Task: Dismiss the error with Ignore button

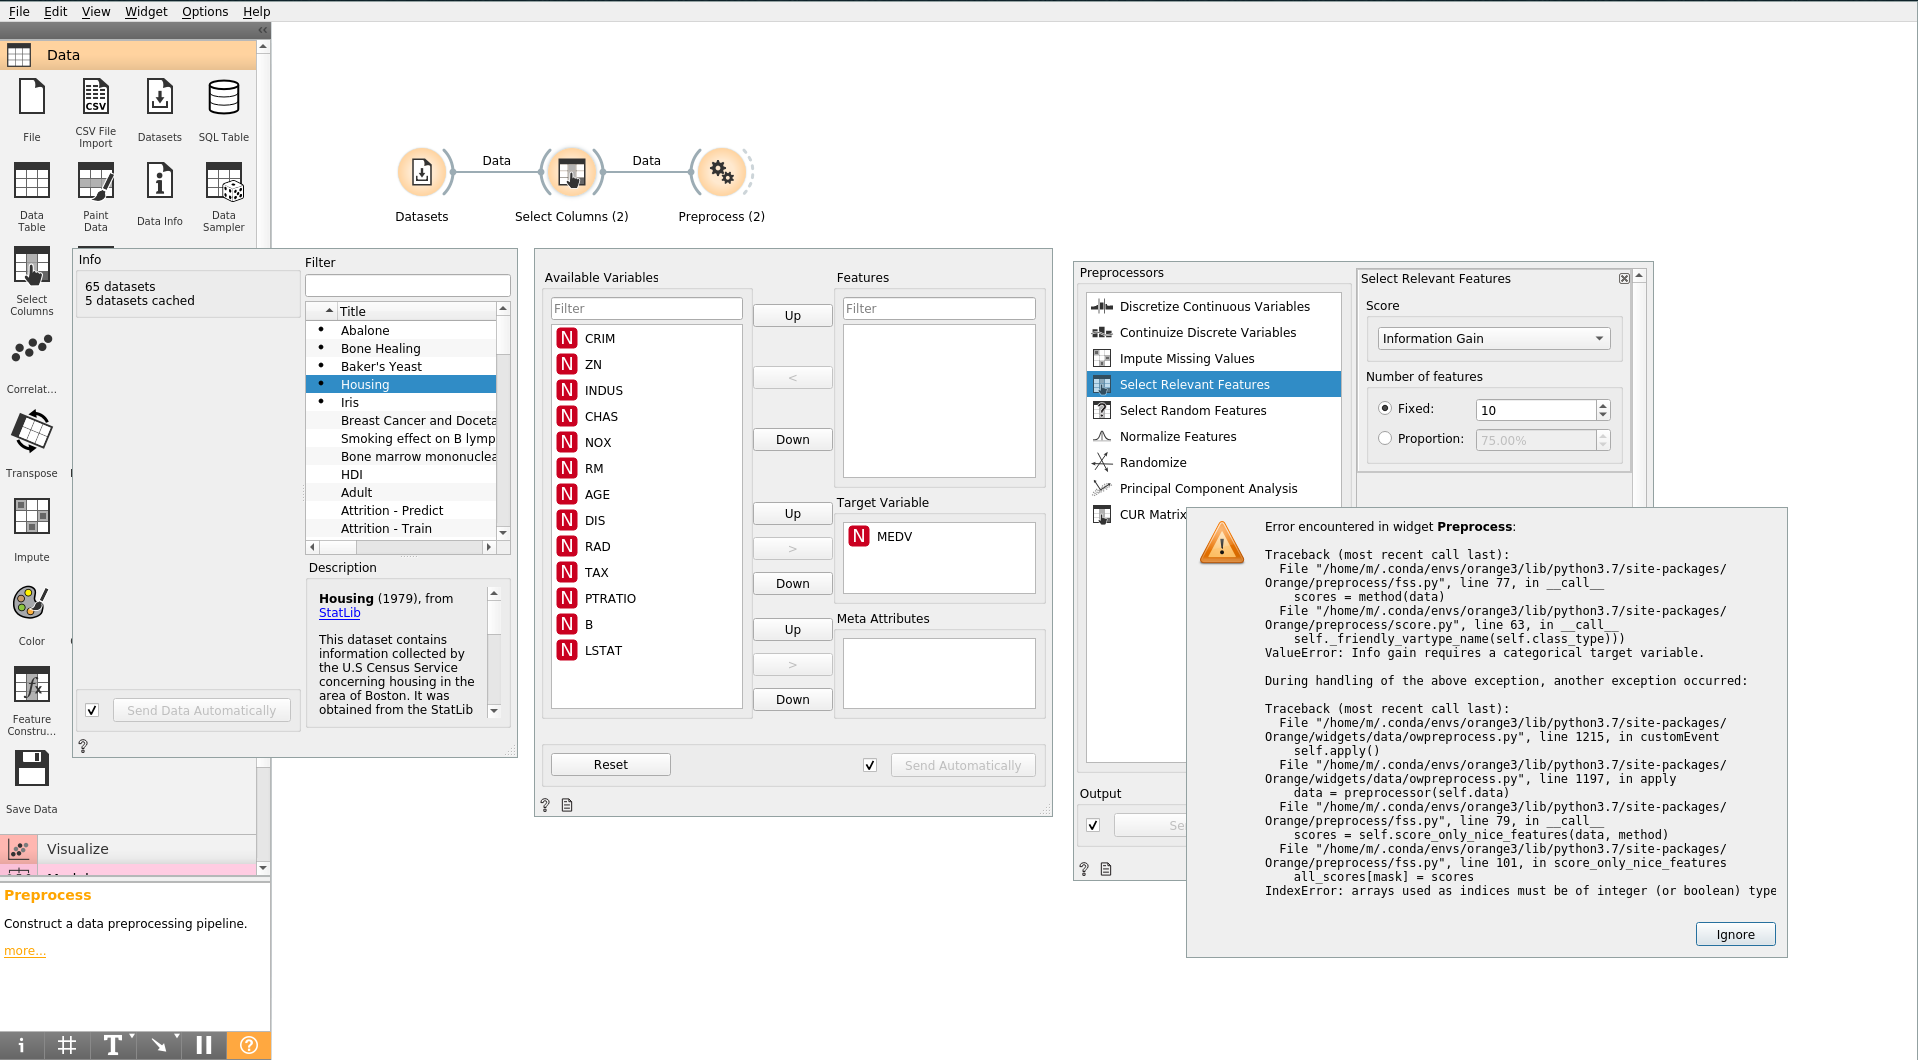Action: 1735,933
